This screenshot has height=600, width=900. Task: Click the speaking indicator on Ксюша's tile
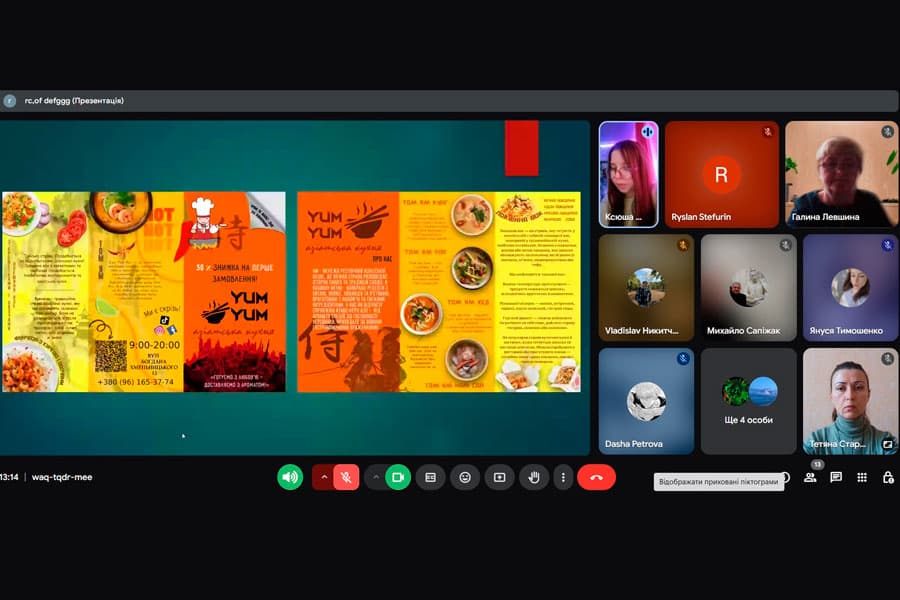647,131
